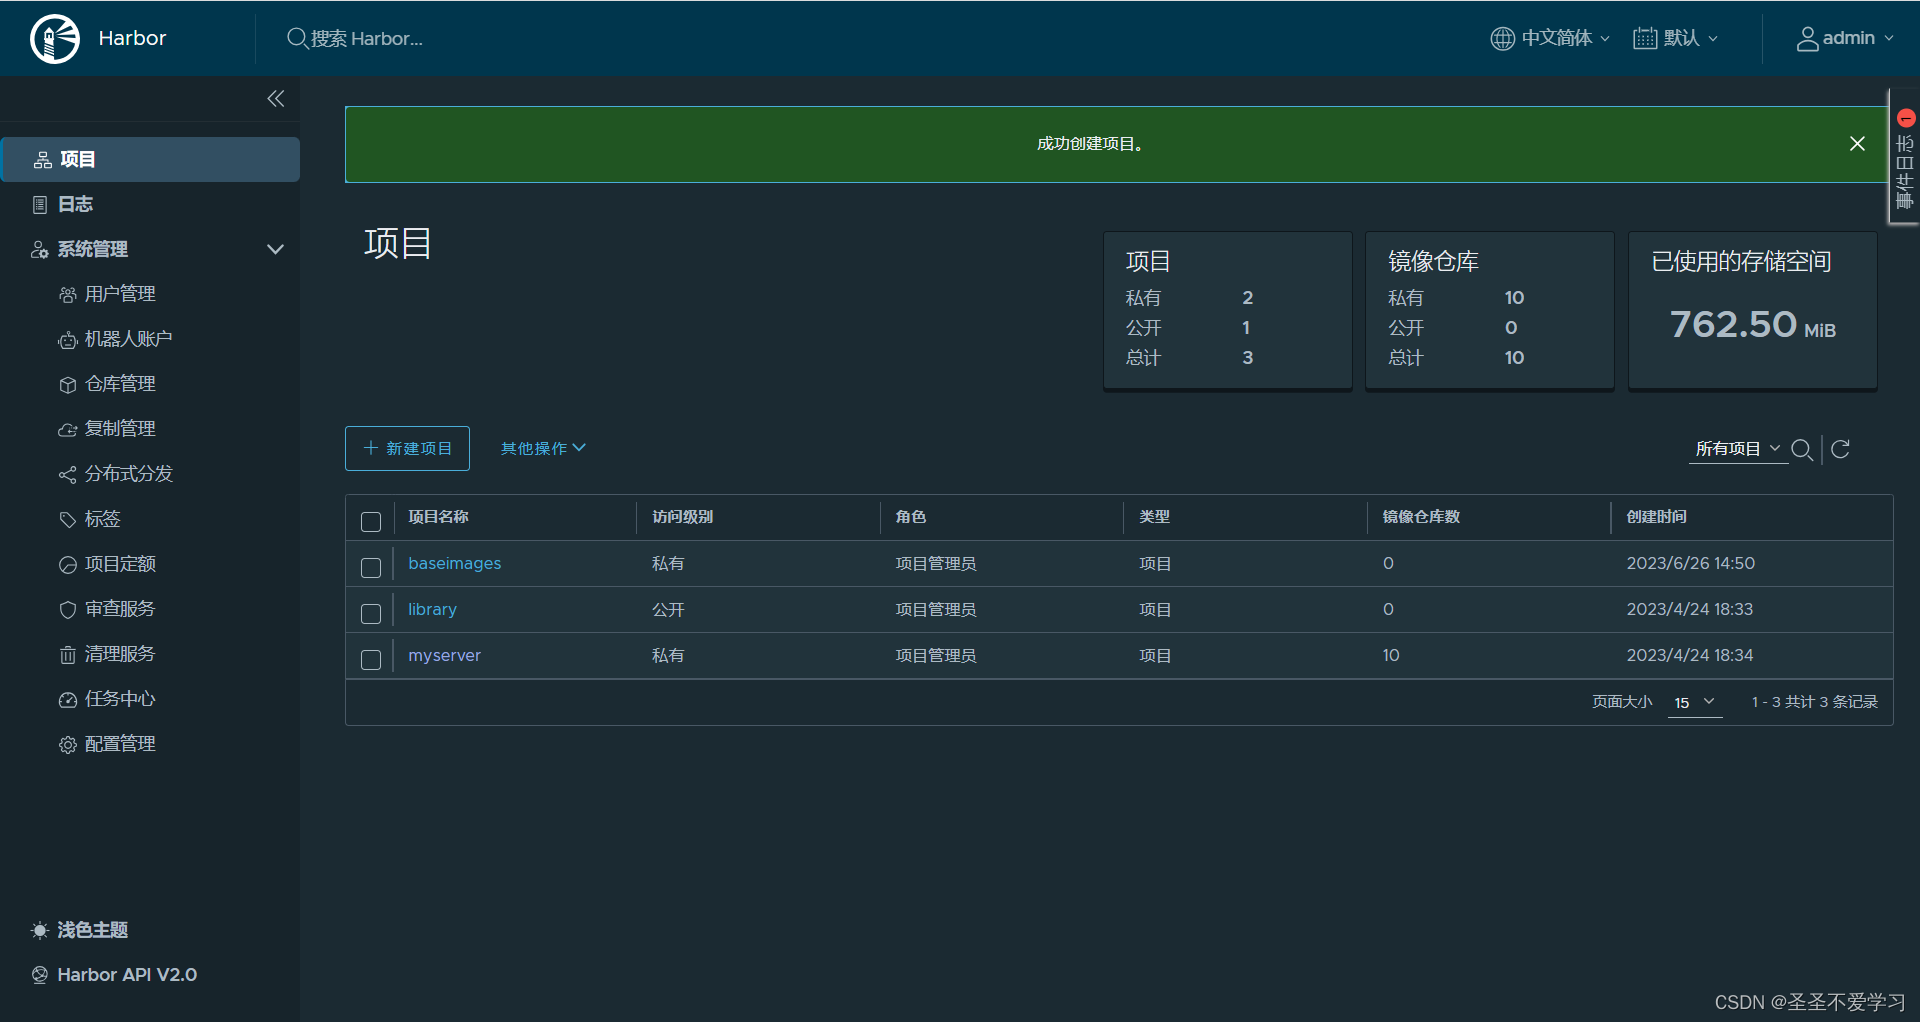Check the library project checkbox
The width and height of the screenshot is (1920, 1022).
pyautogui.click(x=371, y=614)
